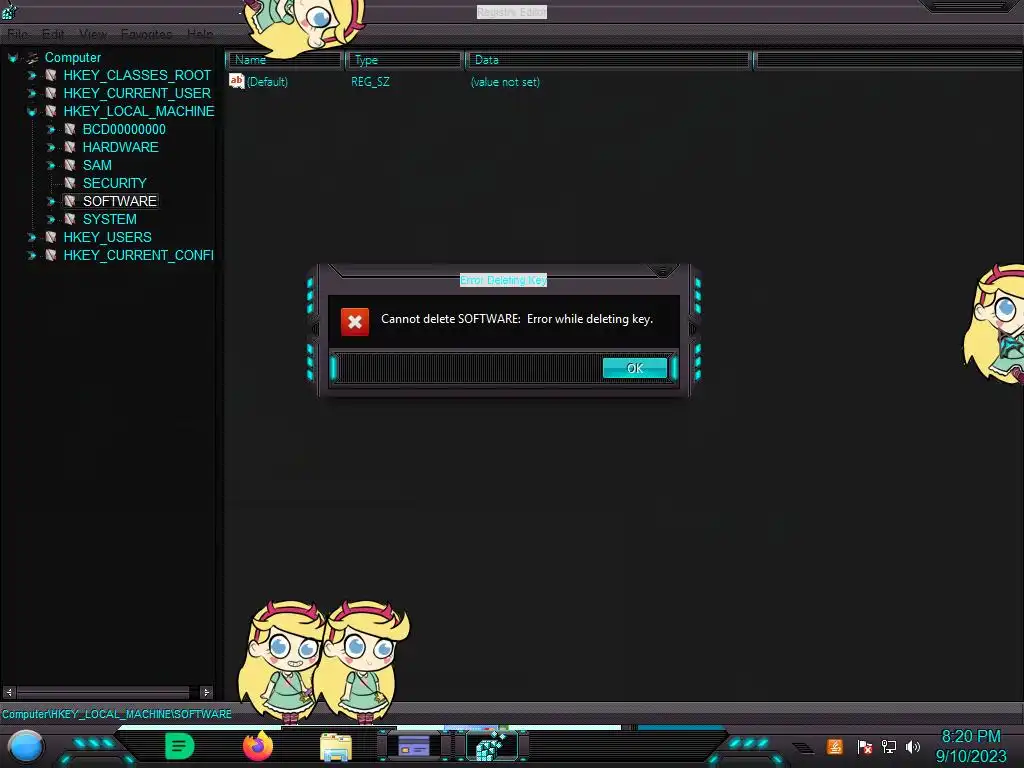Viewport: 1024px width, 768px height.
Task: Select the Computer tree item
Action: (72, 57)
